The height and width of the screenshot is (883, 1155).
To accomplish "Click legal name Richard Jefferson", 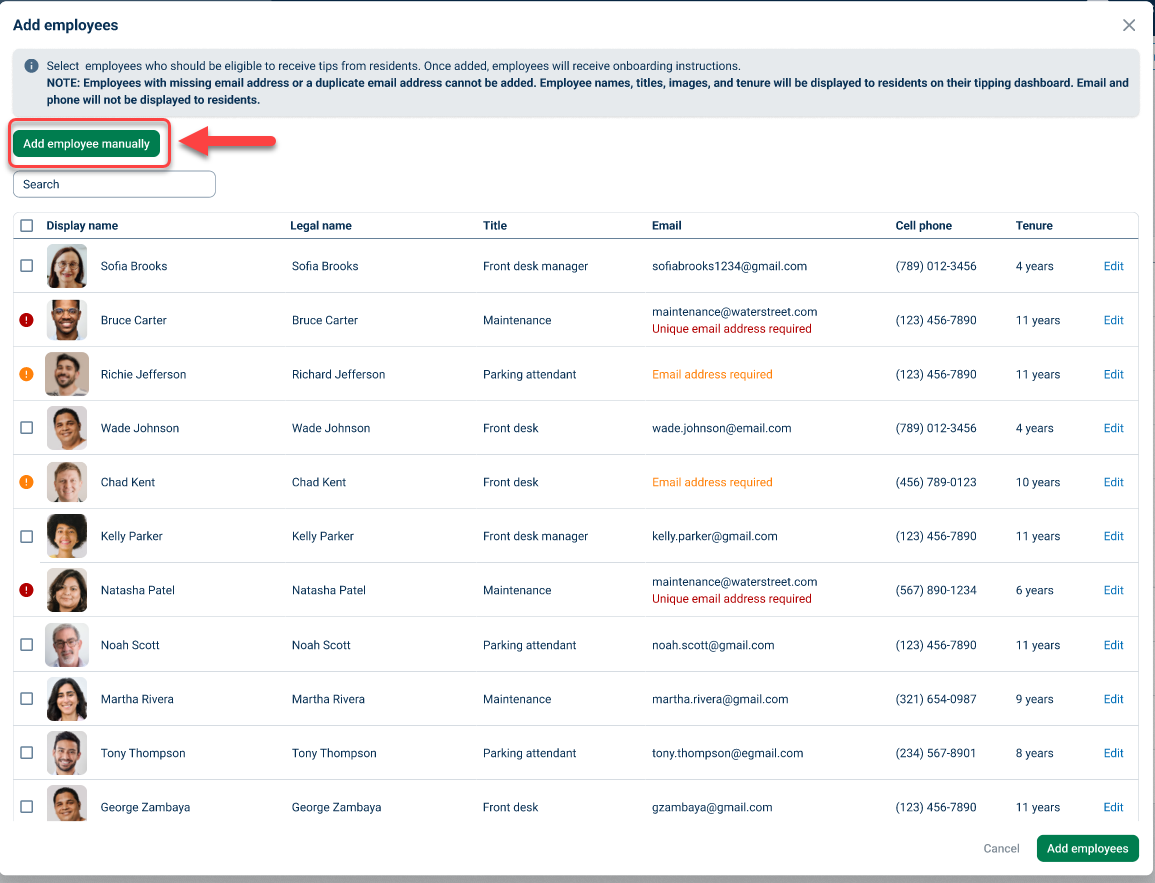I will [338, 374].
